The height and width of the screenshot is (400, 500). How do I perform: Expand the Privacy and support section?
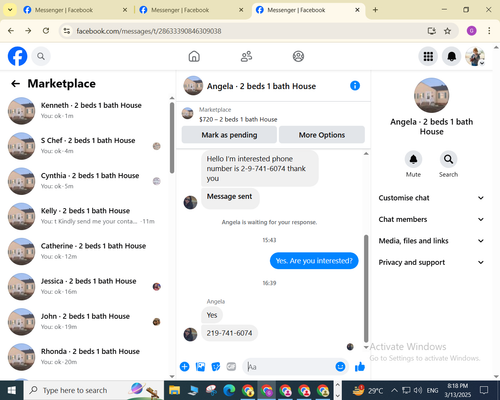[431, 262]
